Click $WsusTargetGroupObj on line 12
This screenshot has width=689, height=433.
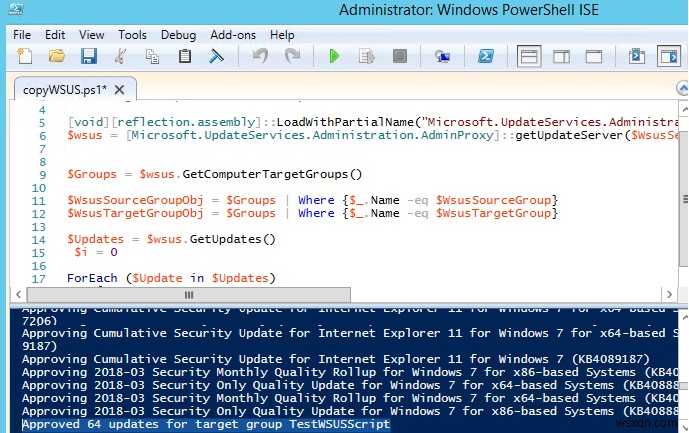pyautogui.click(x=135, y=213)
